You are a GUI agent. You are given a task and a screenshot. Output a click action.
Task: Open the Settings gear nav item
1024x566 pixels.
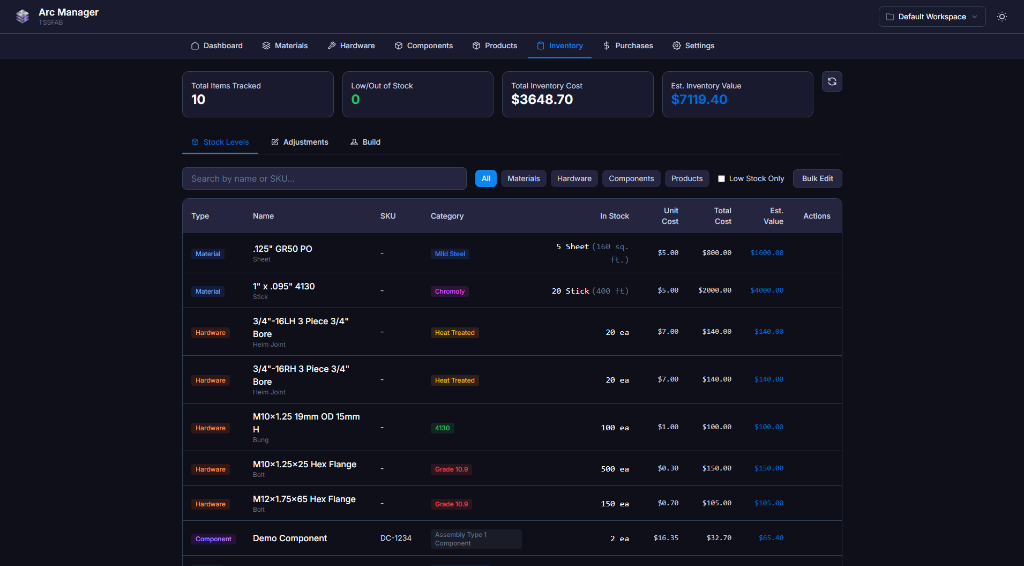(x=693, y=46)
